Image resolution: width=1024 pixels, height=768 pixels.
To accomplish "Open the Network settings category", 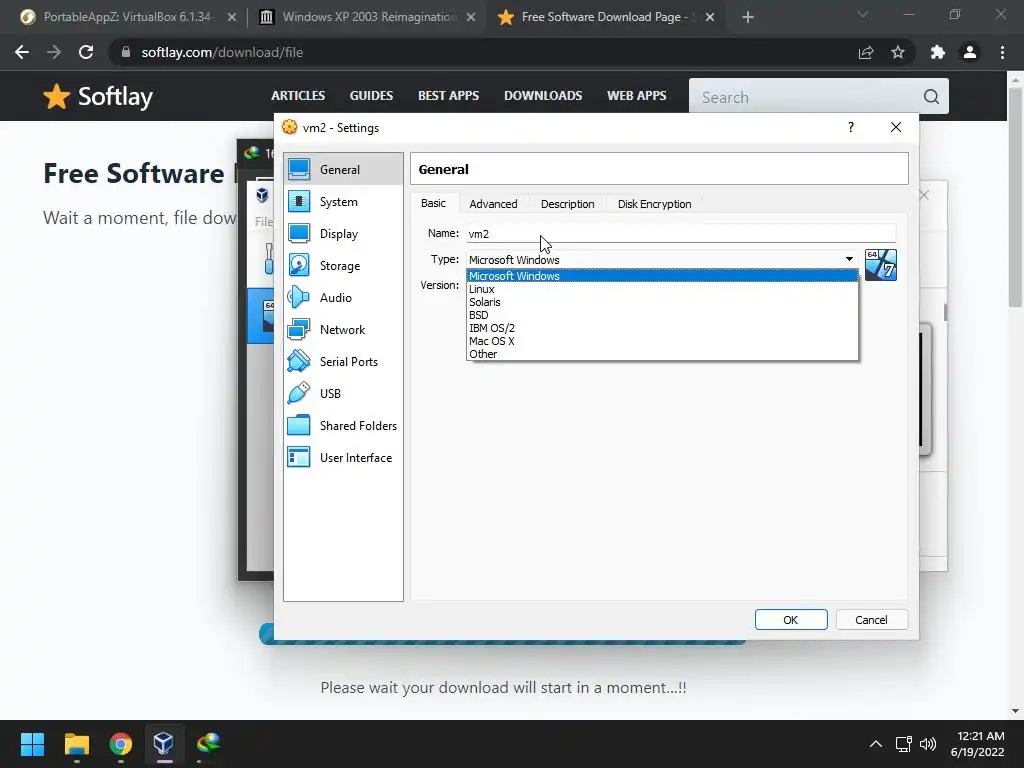I will (x=343, y=330).
